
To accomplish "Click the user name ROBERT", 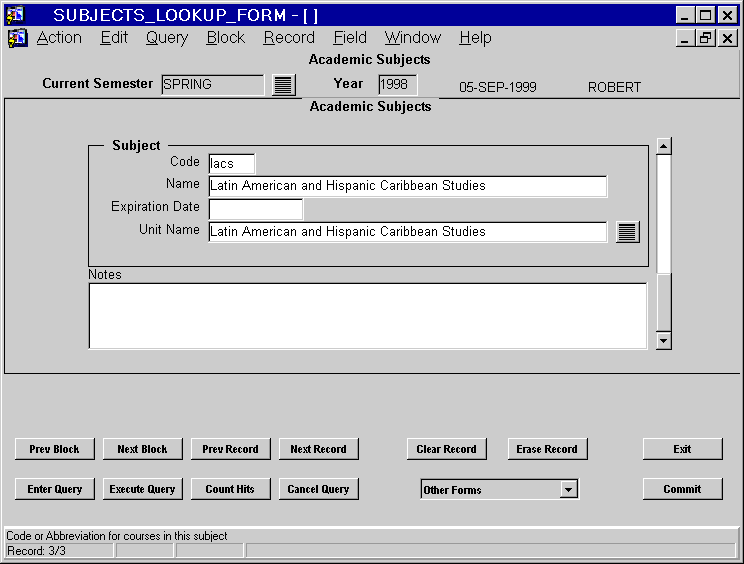I will coord(614,87).
